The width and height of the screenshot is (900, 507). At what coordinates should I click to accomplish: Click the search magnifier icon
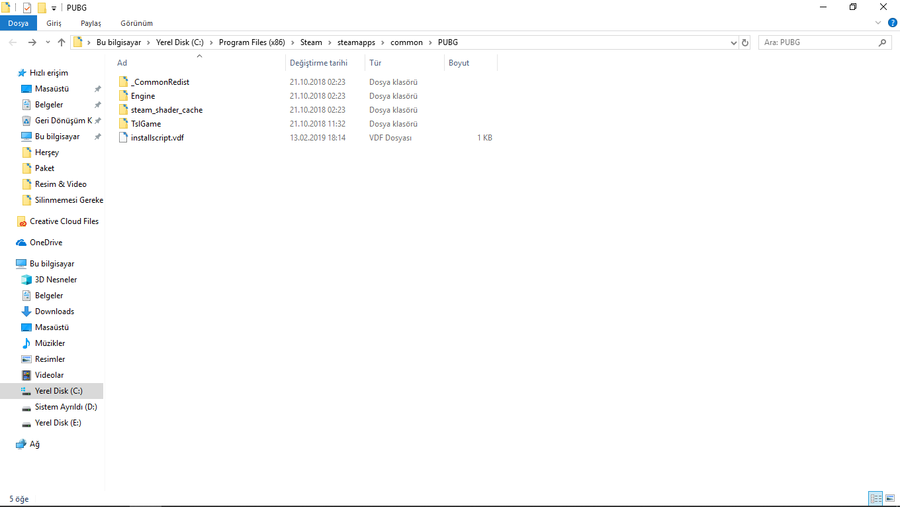click(x=882, y=42)
